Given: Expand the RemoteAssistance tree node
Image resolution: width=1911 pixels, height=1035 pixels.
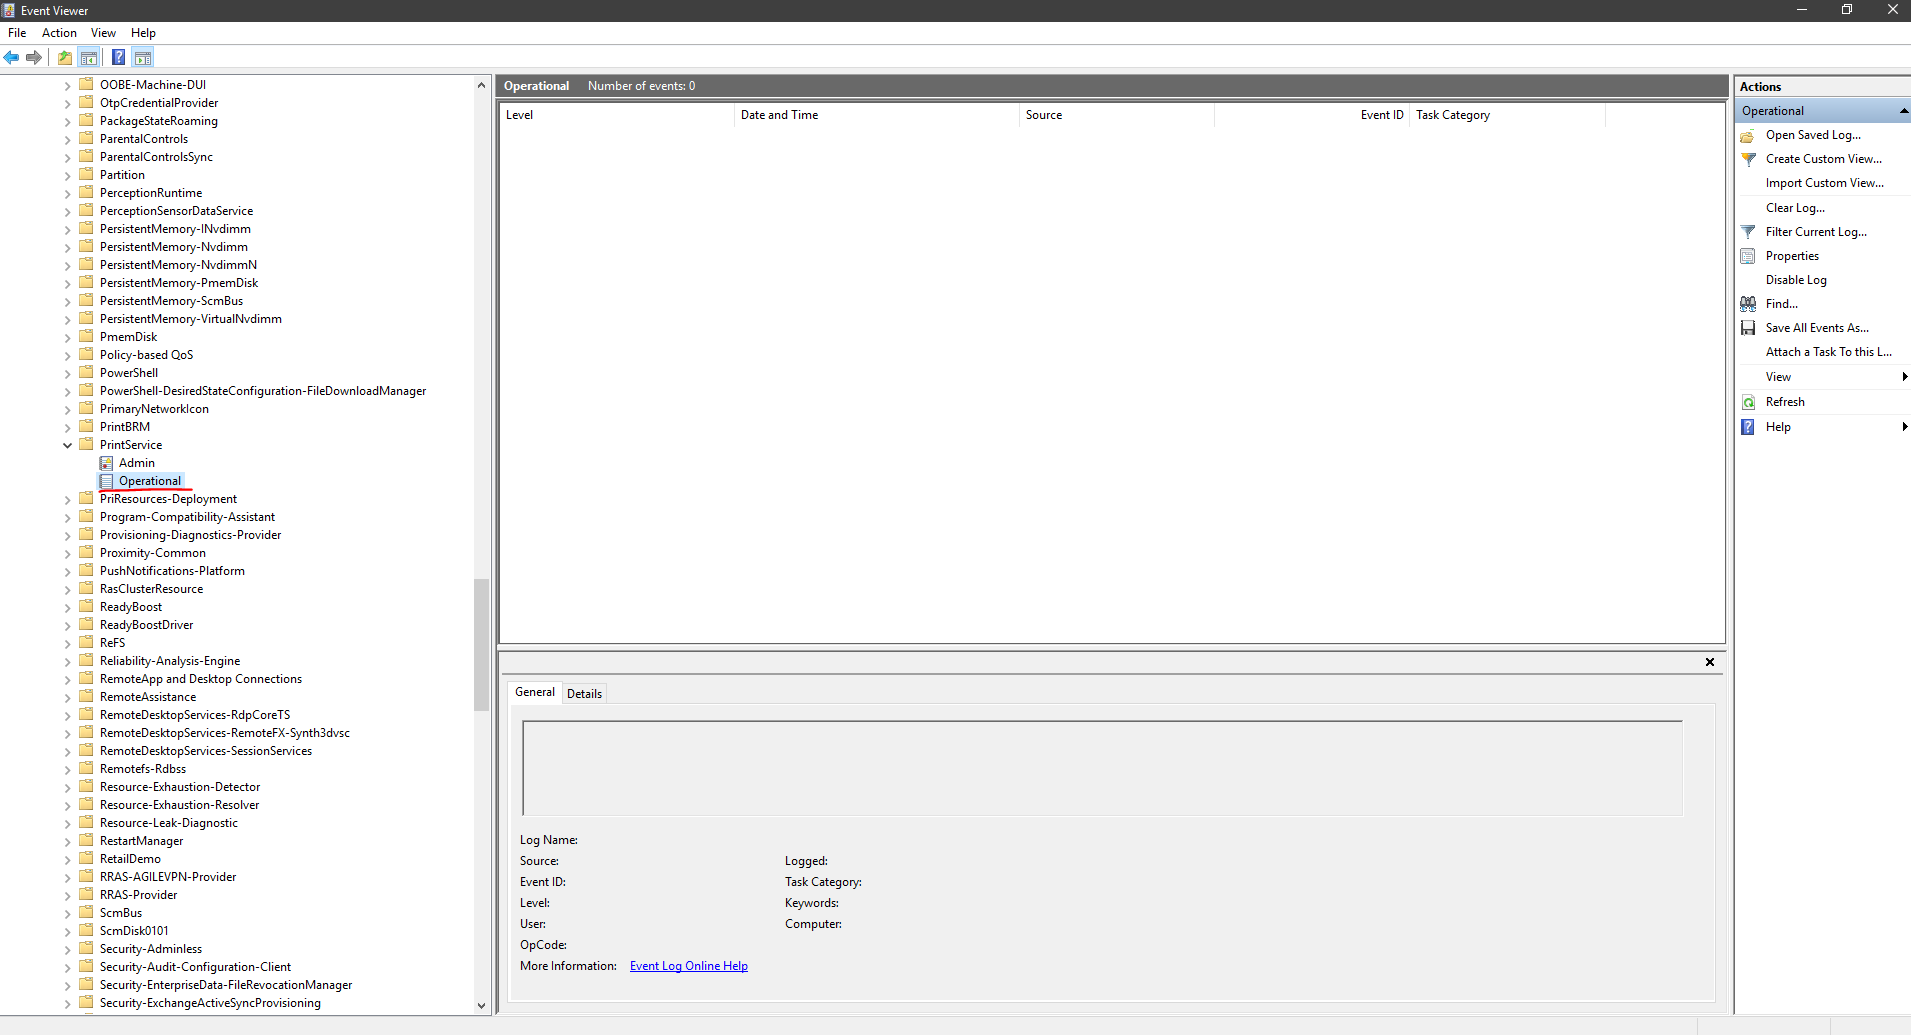Looking at the screenshot, I should click(x=68, y=697).
